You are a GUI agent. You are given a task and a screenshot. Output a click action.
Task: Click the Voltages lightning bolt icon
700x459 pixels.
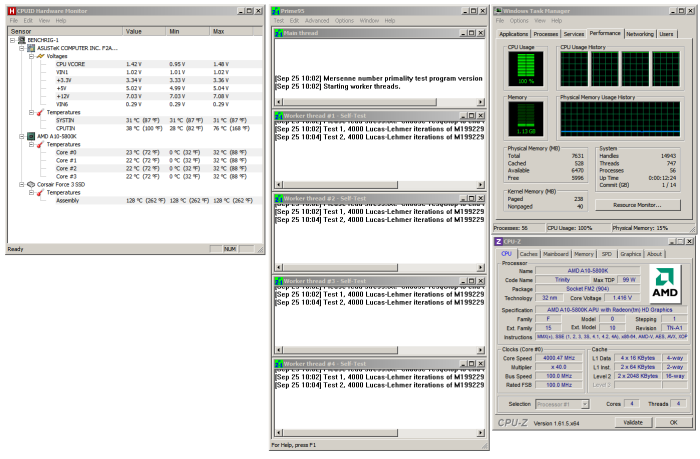click(x=41, y=55)
